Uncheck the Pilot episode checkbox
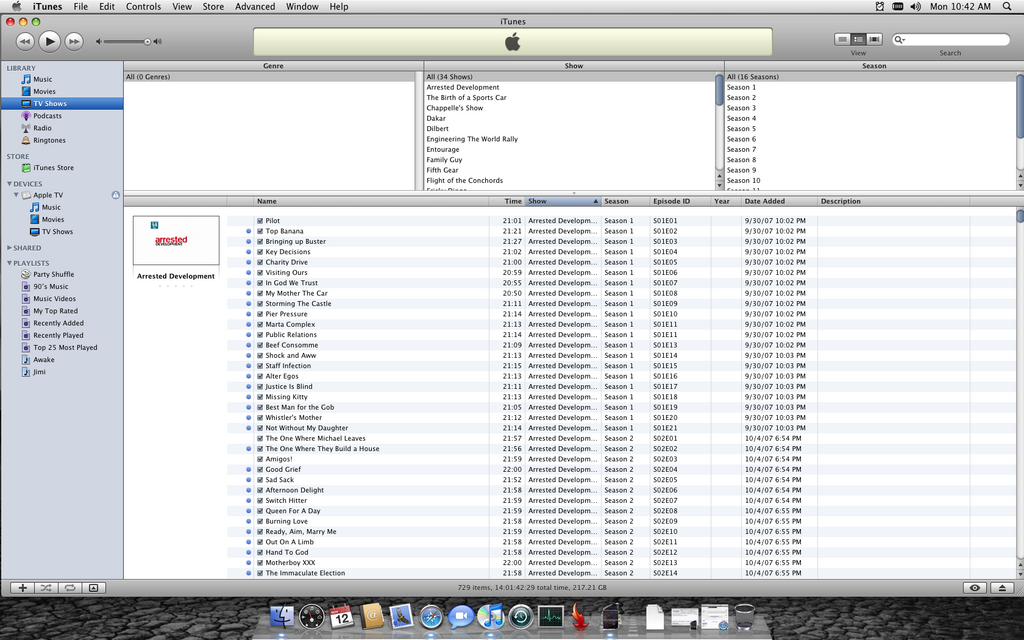Screen dimensions: 1024x640 260,221
